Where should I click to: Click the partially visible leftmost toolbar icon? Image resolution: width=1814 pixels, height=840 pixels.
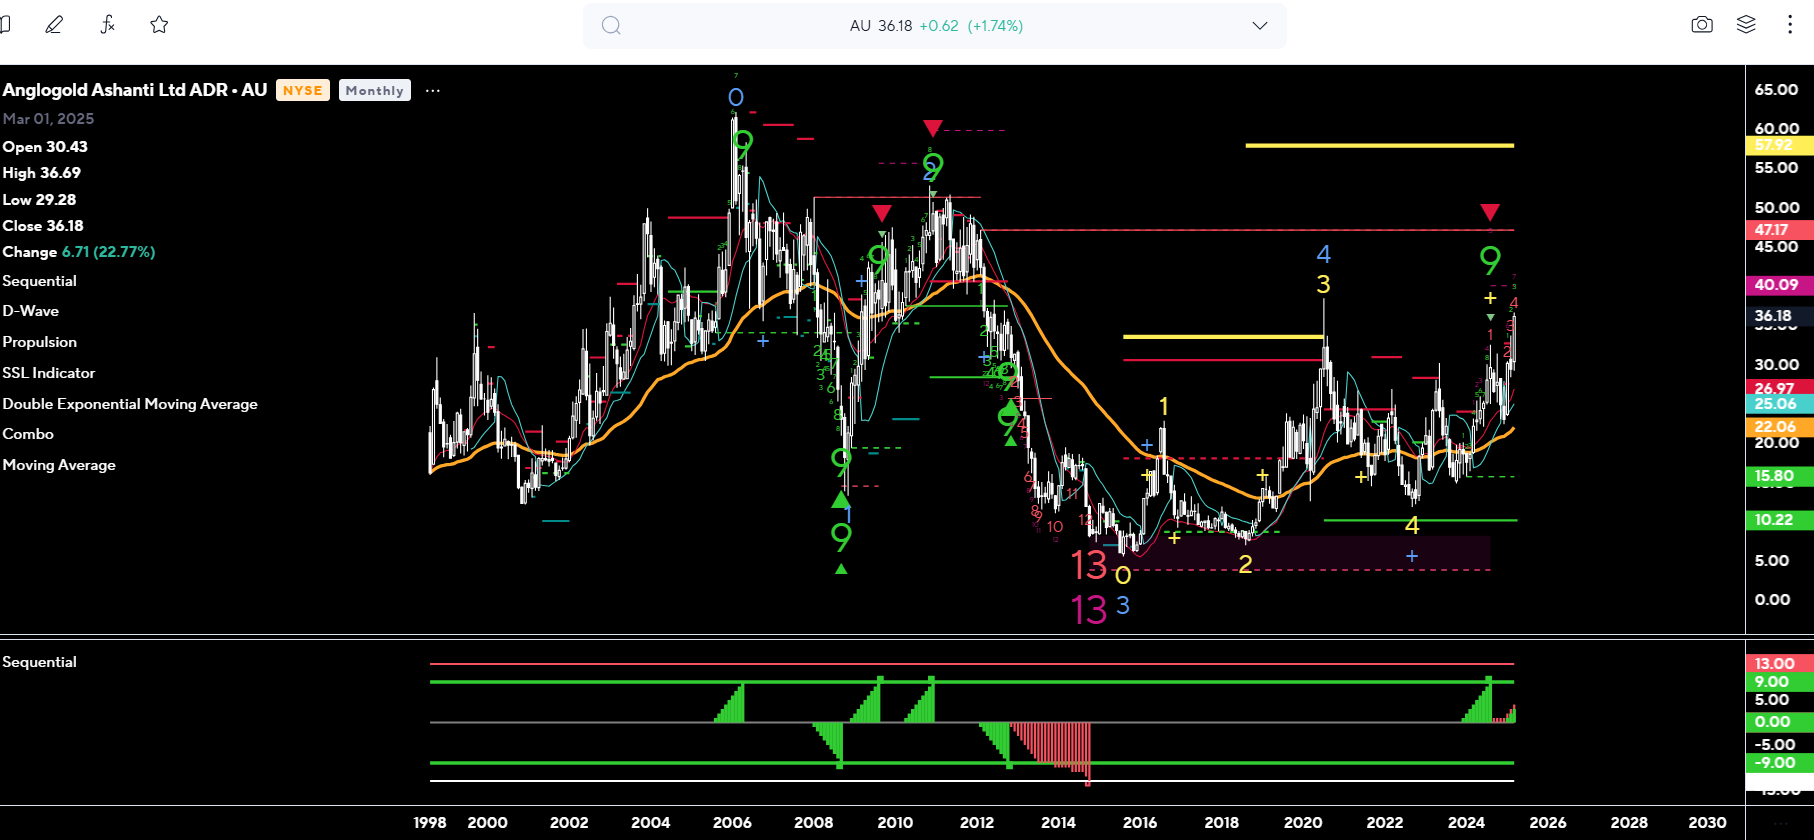(x=5, y=25)
